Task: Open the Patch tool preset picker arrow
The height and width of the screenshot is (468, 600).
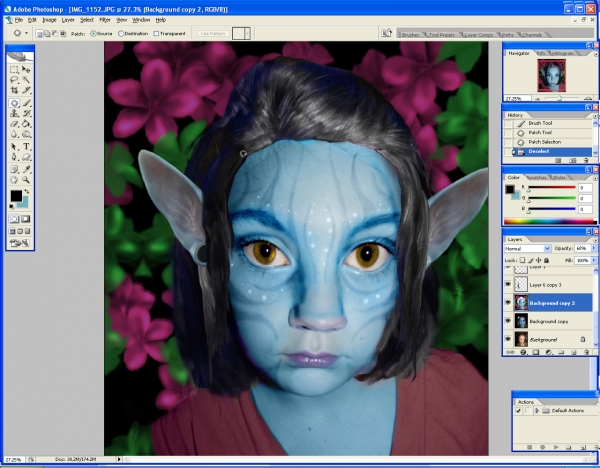Action: [26, 33]
